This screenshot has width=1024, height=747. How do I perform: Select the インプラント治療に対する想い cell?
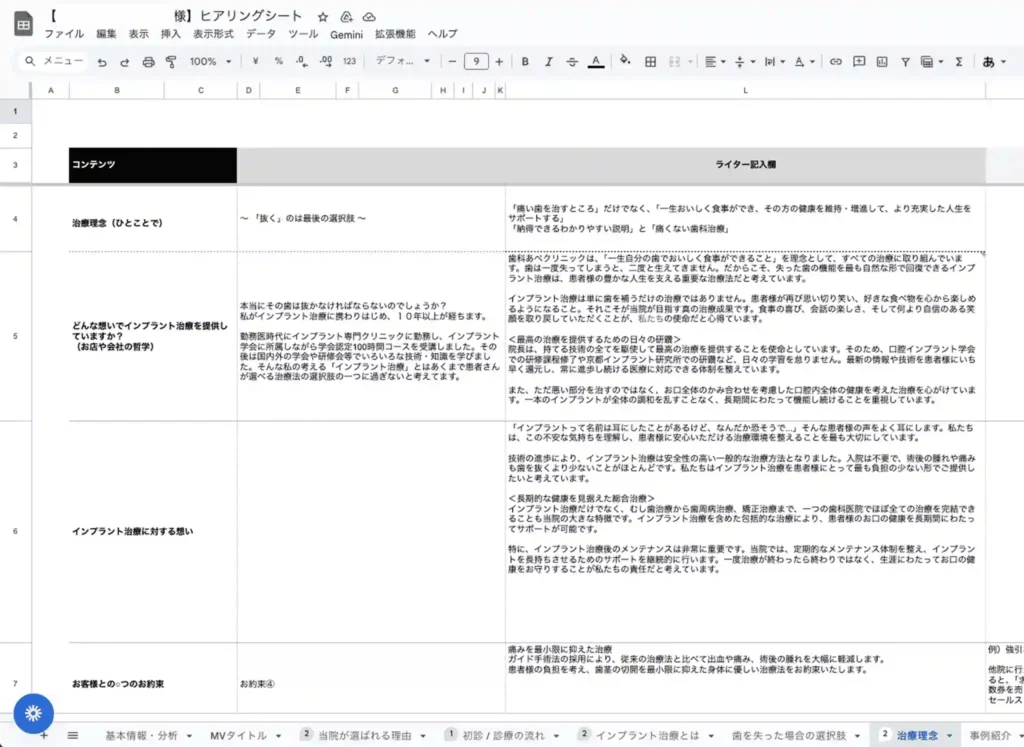(153, 532)
